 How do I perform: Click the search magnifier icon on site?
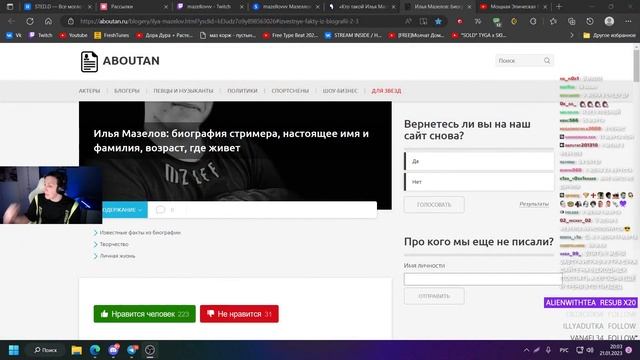click(x=547, y=60)
